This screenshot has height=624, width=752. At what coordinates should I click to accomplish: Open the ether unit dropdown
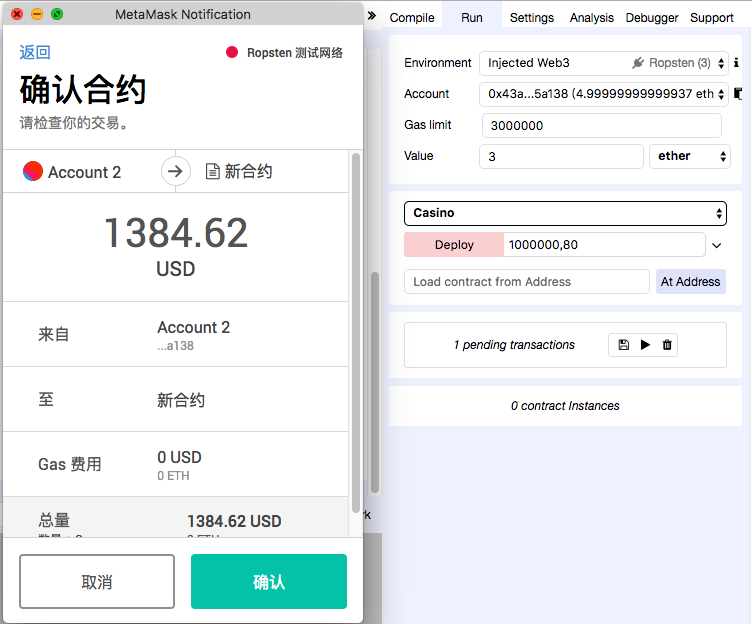690,156
